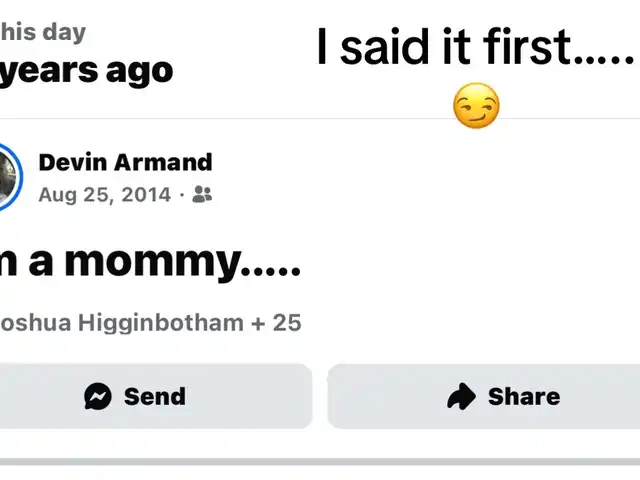
Task: Open the Devin Armand profile name link
Action: [x=125, y=162]
